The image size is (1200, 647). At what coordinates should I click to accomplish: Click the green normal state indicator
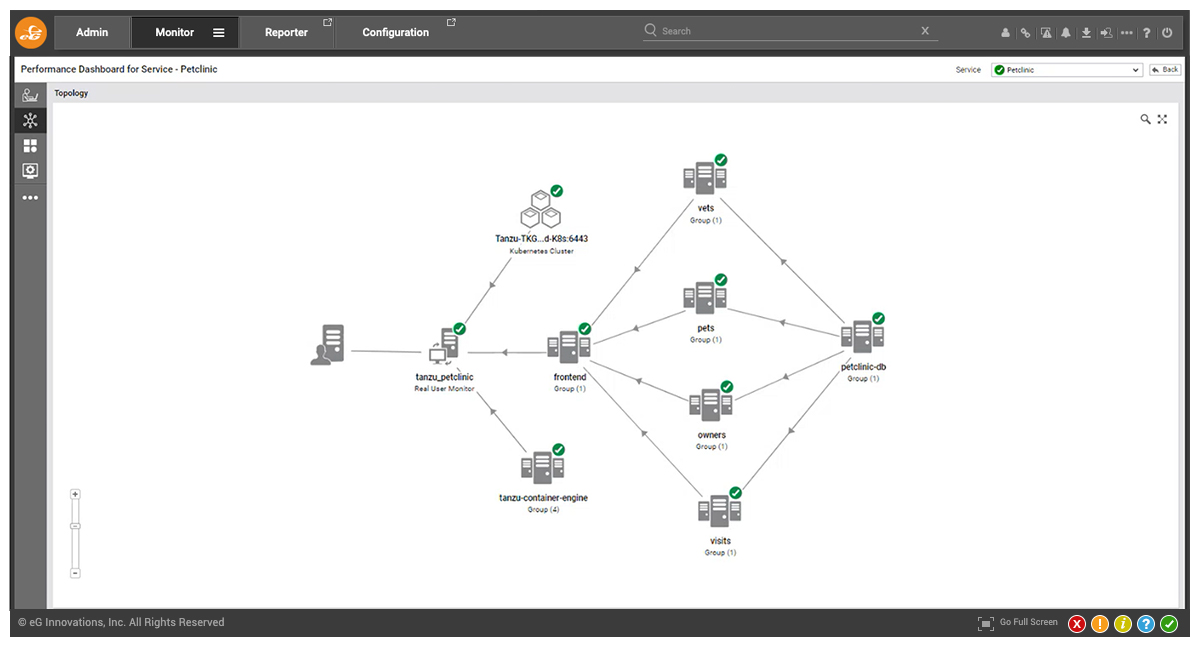[x=1169, y=624]
